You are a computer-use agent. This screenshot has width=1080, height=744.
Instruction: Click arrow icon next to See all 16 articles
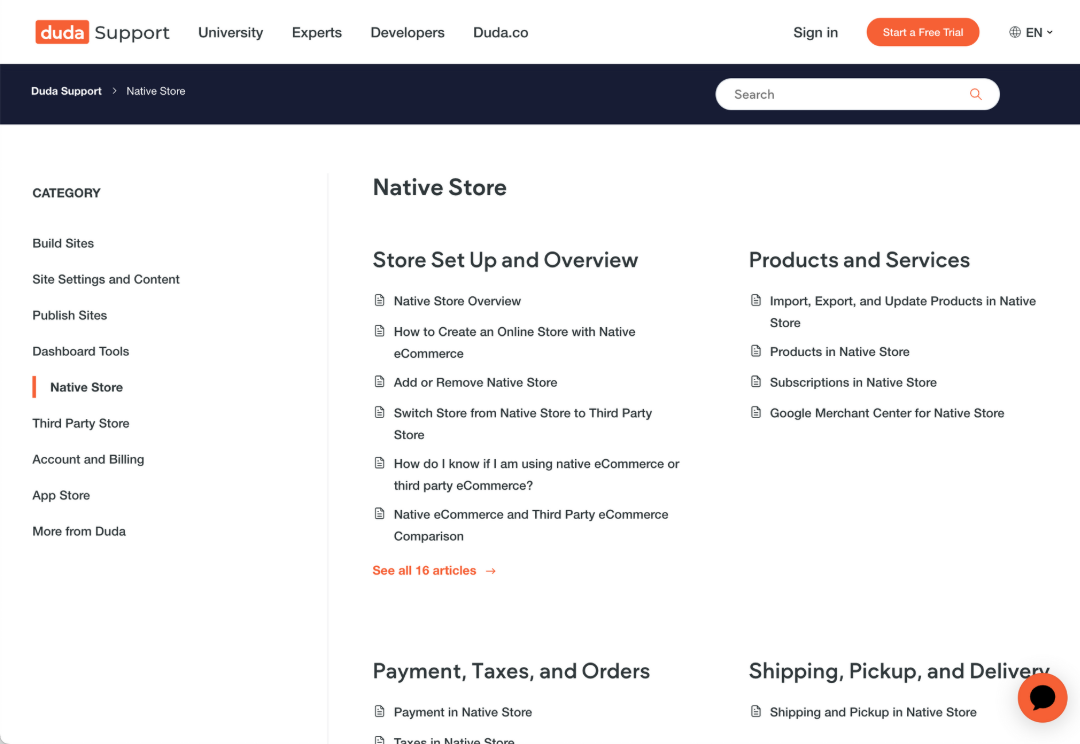pos(491,571)
